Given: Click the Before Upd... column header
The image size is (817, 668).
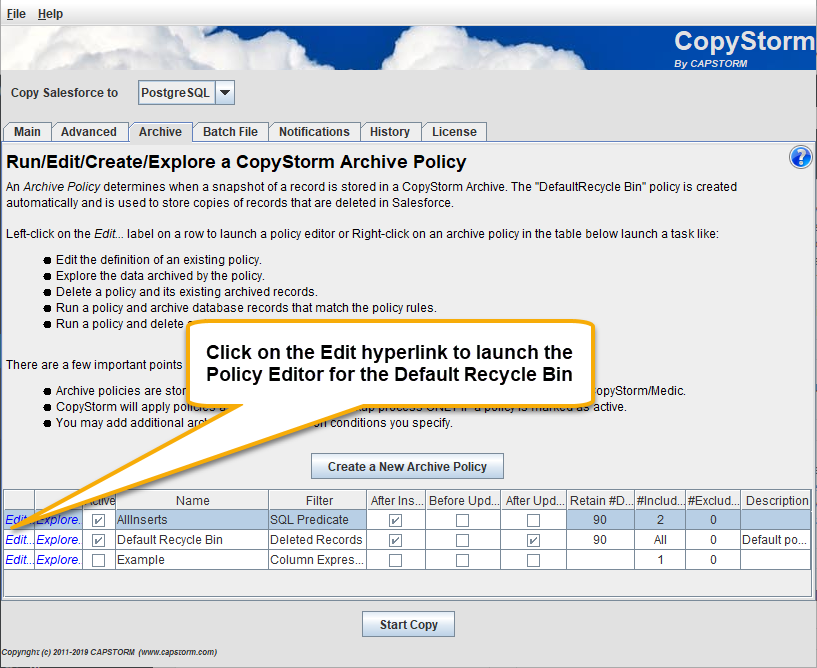Looking at the screenshot, I should [463, 500].
